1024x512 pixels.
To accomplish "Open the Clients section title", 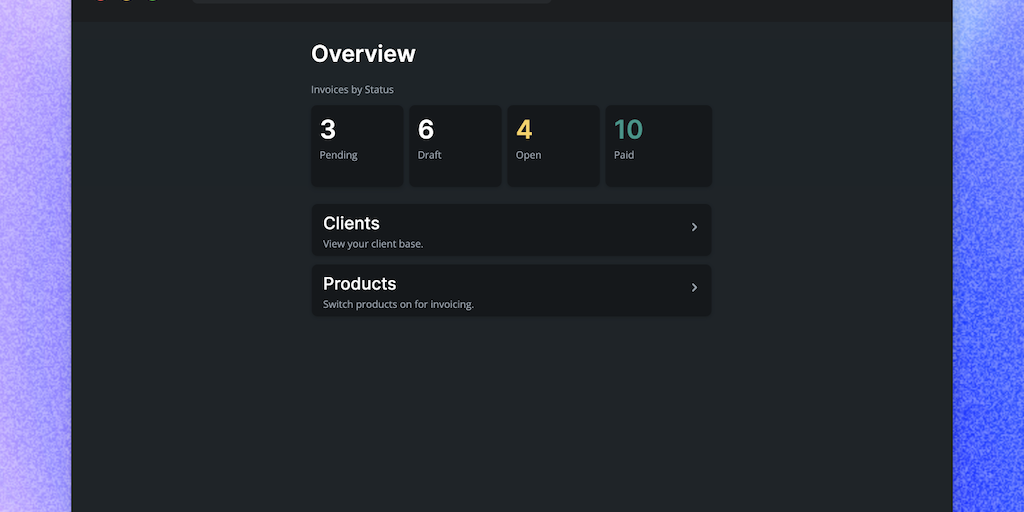I will 351,223.
